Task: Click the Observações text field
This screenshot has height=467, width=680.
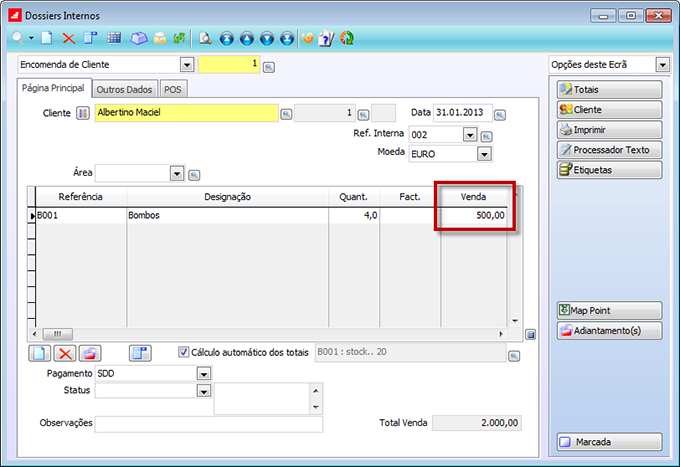Action: [x=209, y=424]
